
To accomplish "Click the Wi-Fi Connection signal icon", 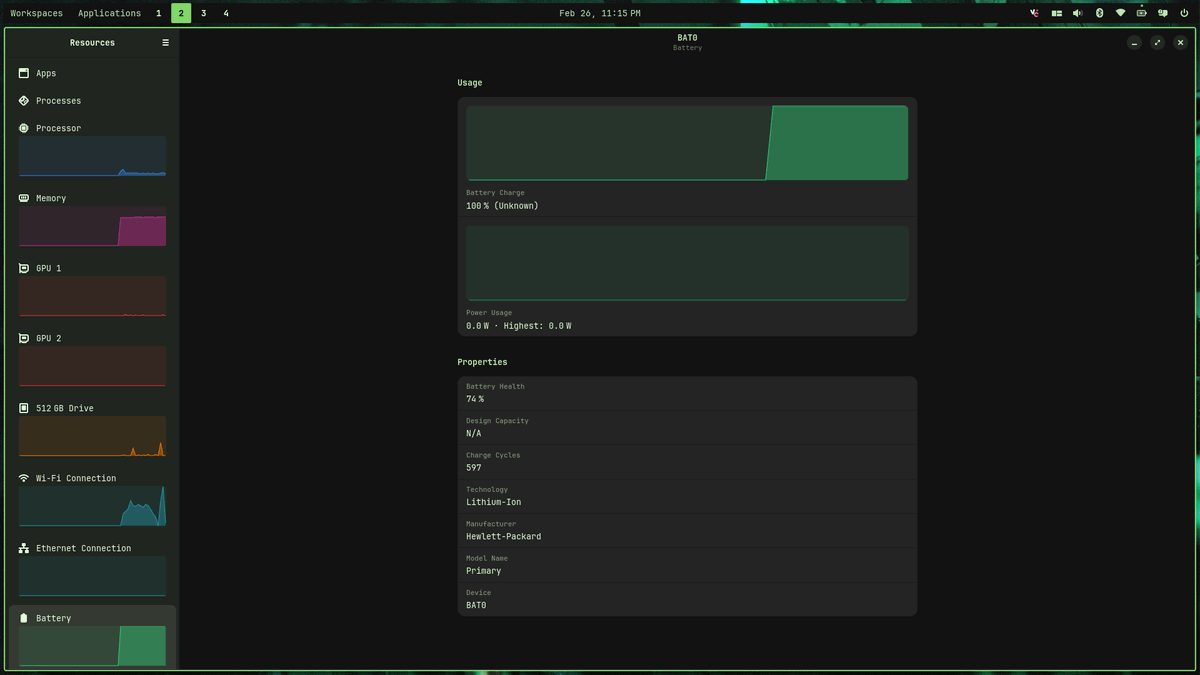I will click(24, 478).
